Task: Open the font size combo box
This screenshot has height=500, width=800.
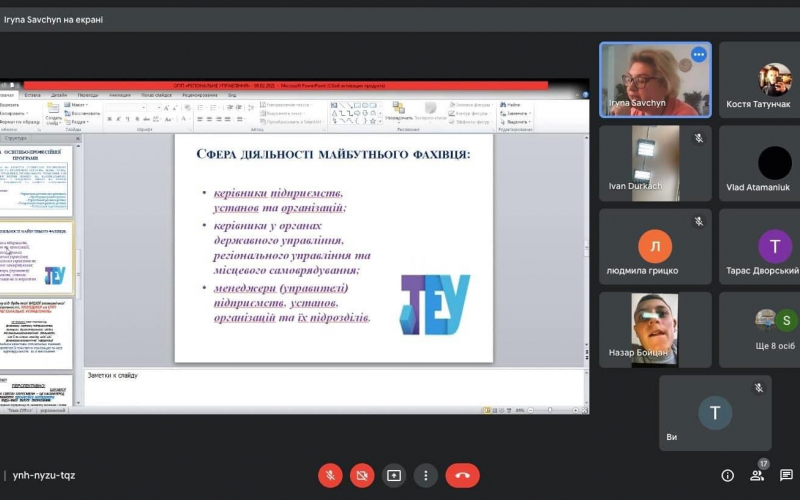Action: point(154,108)
